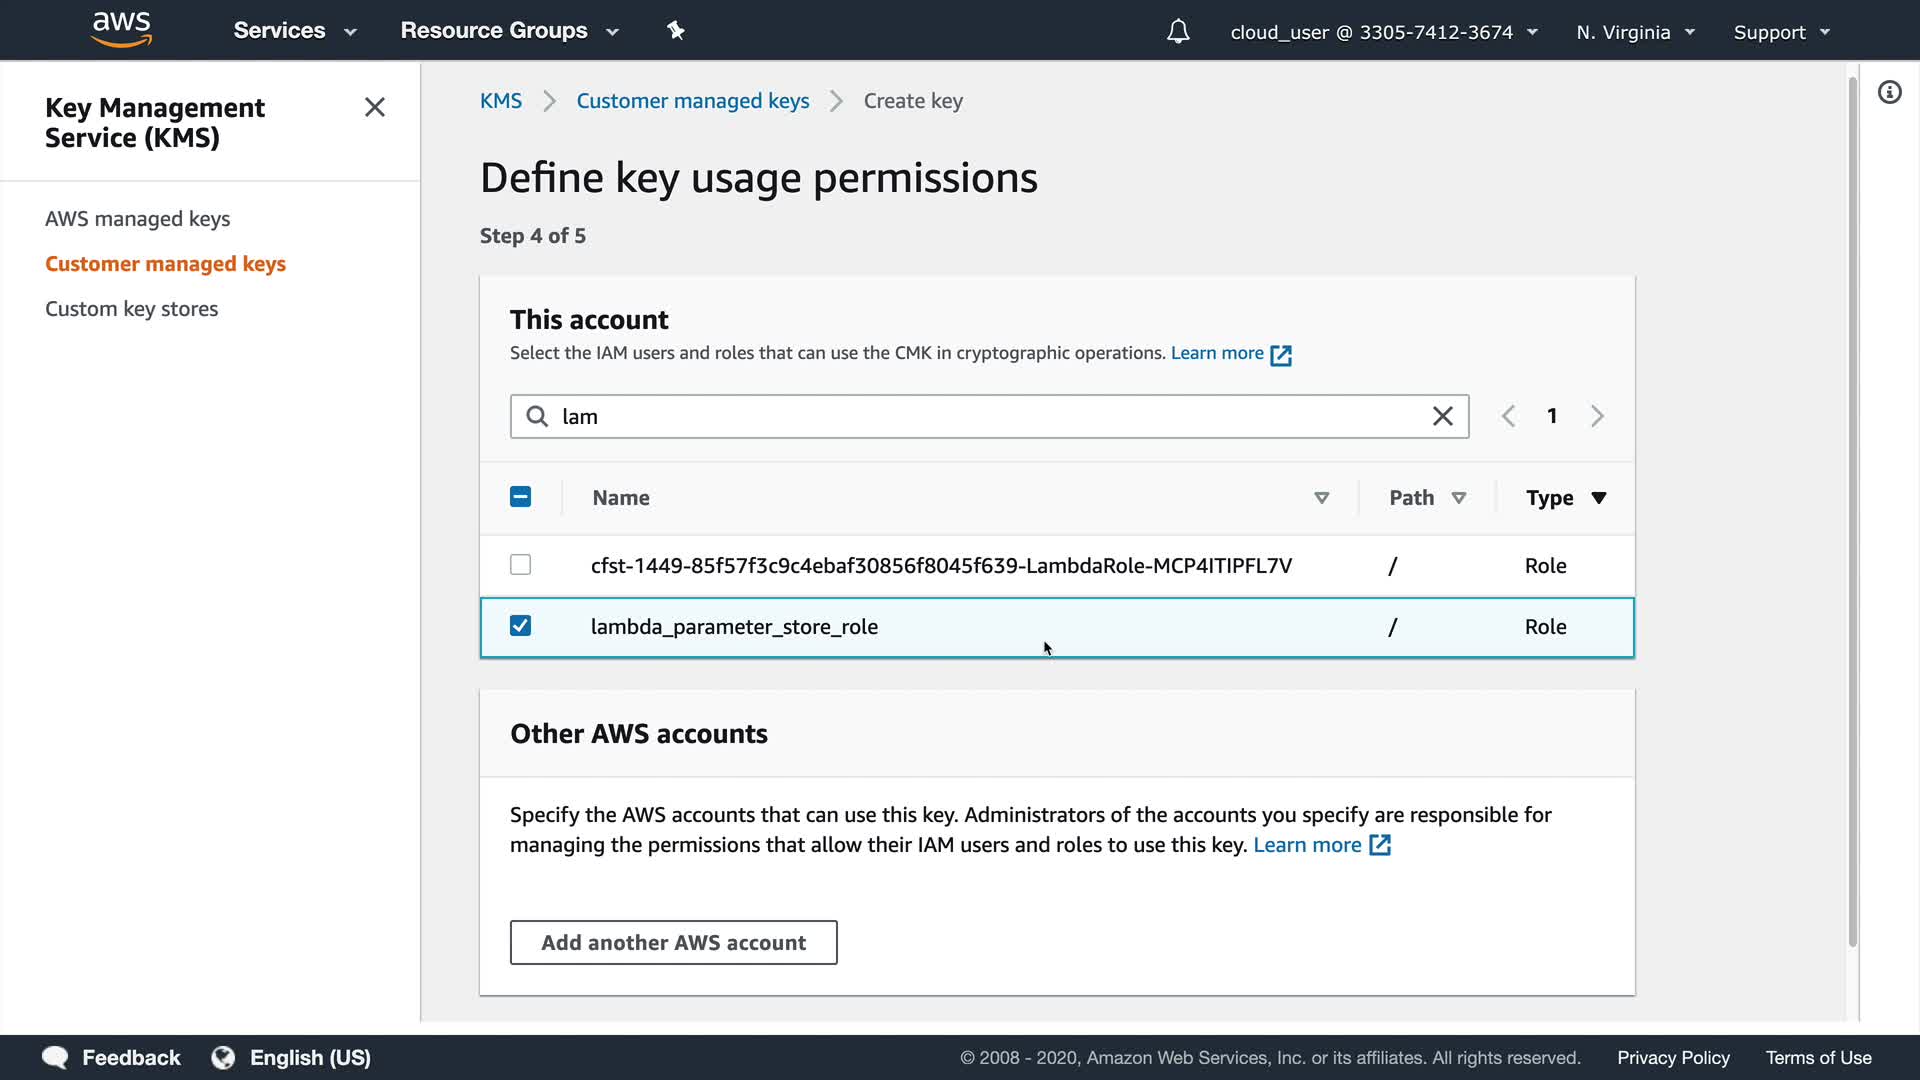Click the Feedback speech bubble icon
The image size is (1920, 1080).
[x=55, y=1058]
